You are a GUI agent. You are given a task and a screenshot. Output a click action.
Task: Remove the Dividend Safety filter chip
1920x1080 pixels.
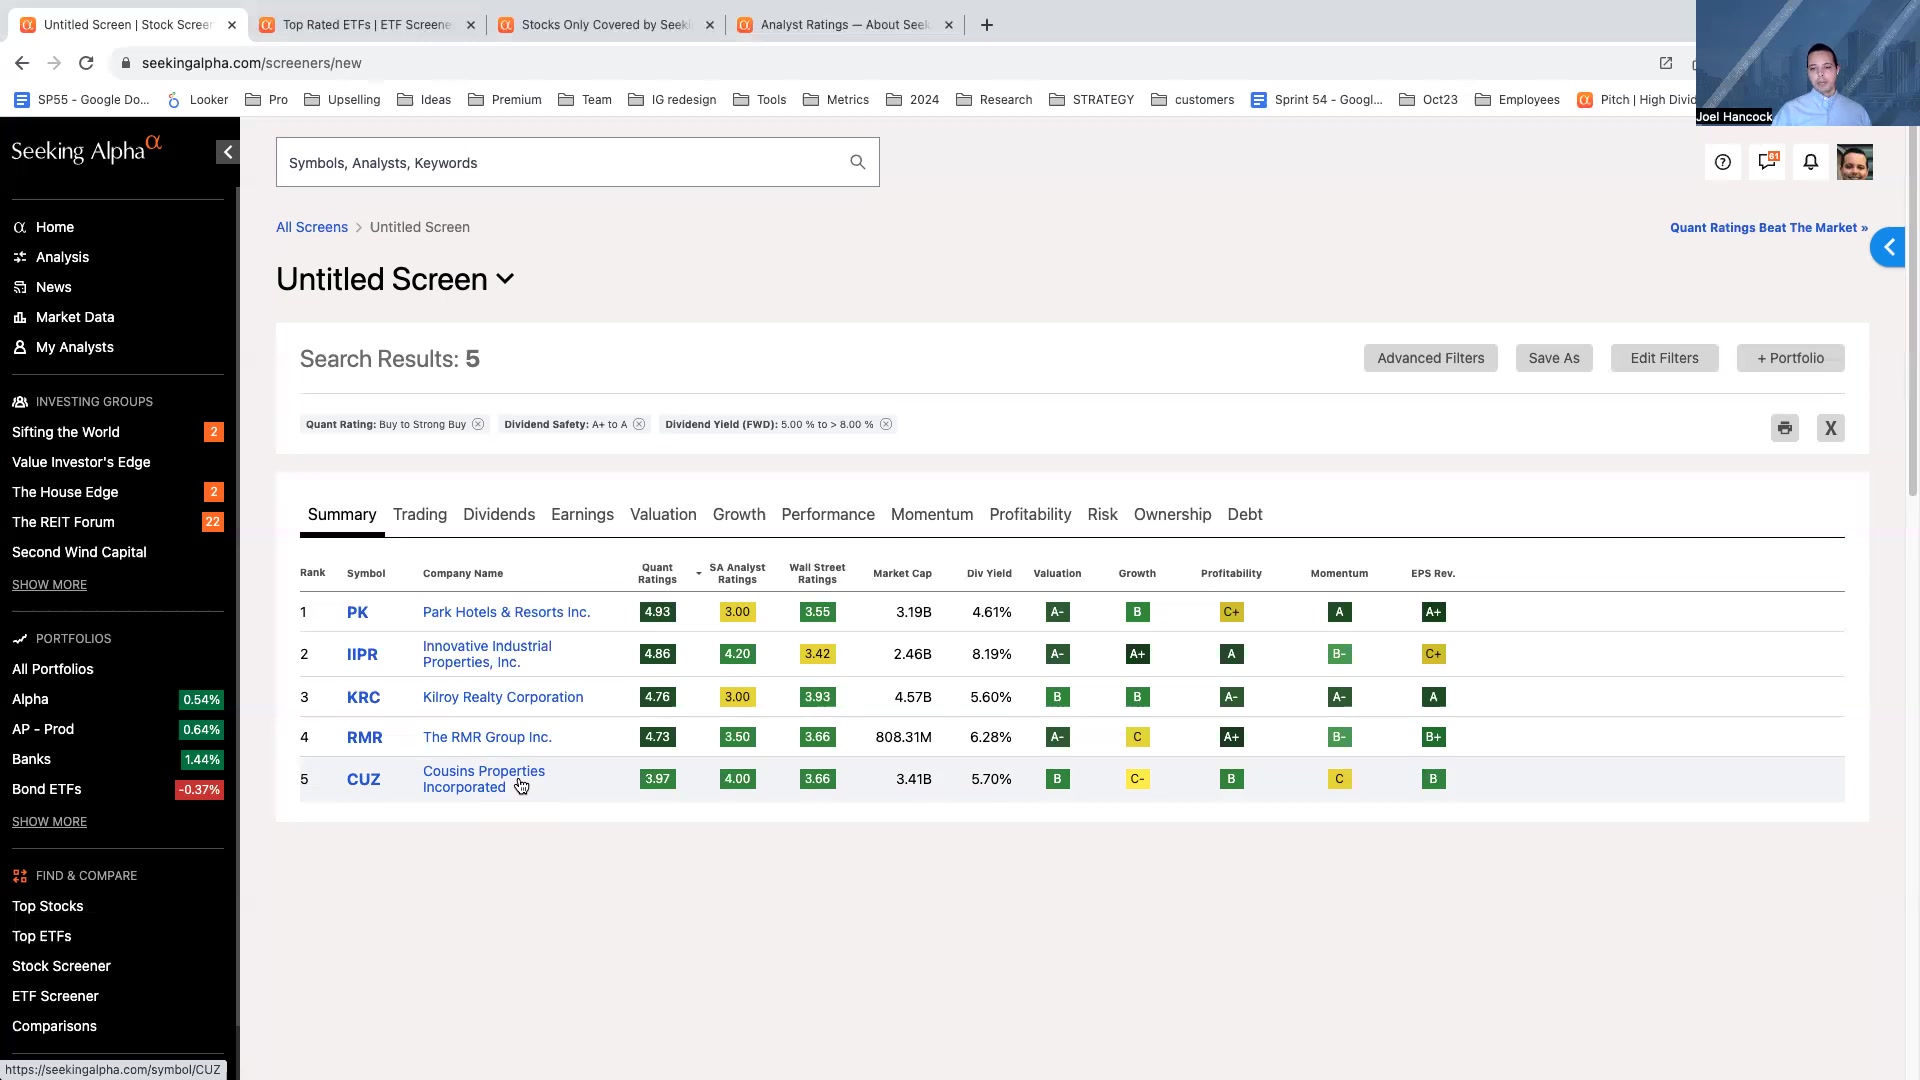tap(639, 424)
